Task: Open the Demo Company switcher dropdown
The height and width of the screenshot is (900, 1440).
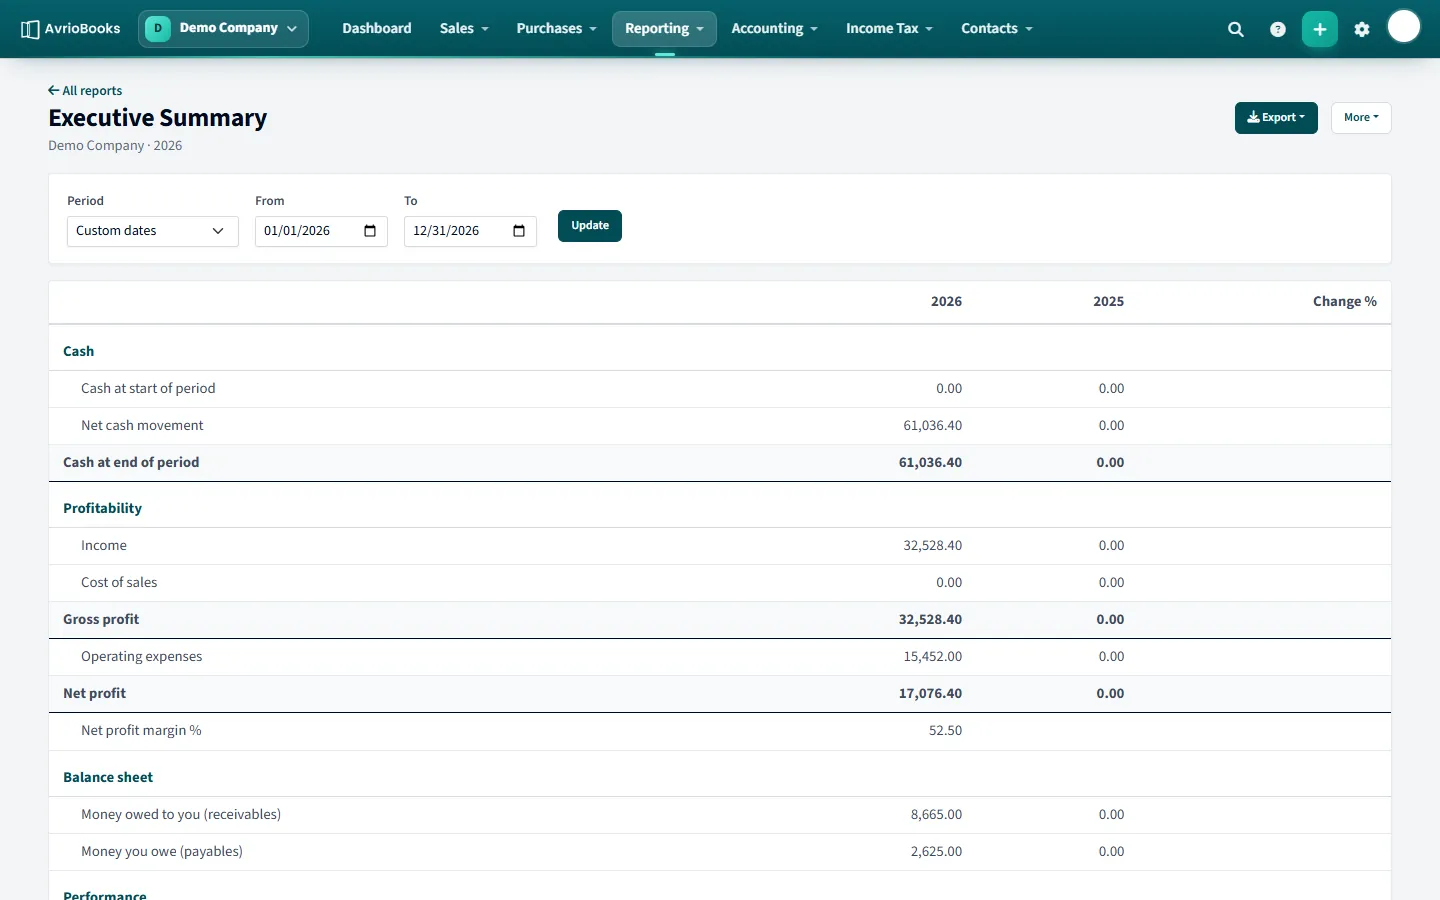Action: click(x=224, y=28)
